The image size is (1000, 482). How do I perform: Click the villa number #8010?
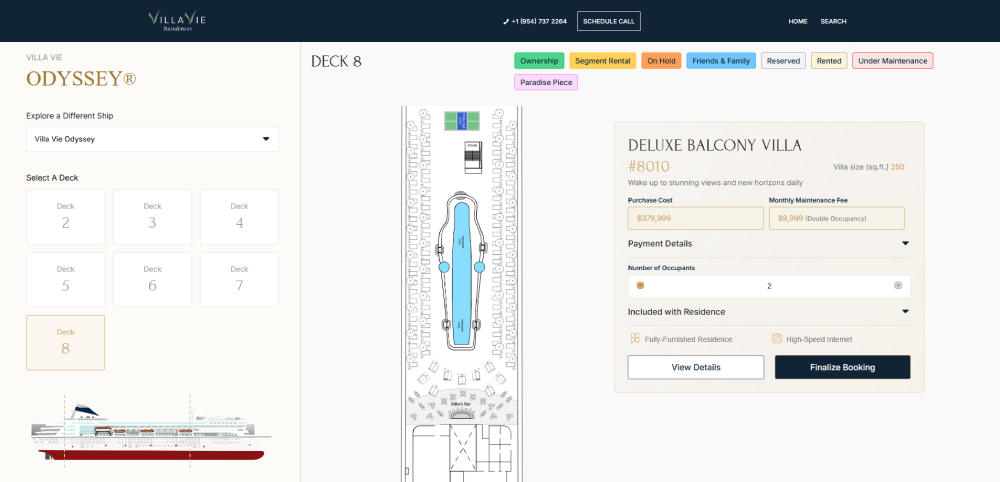click(649, 167)
